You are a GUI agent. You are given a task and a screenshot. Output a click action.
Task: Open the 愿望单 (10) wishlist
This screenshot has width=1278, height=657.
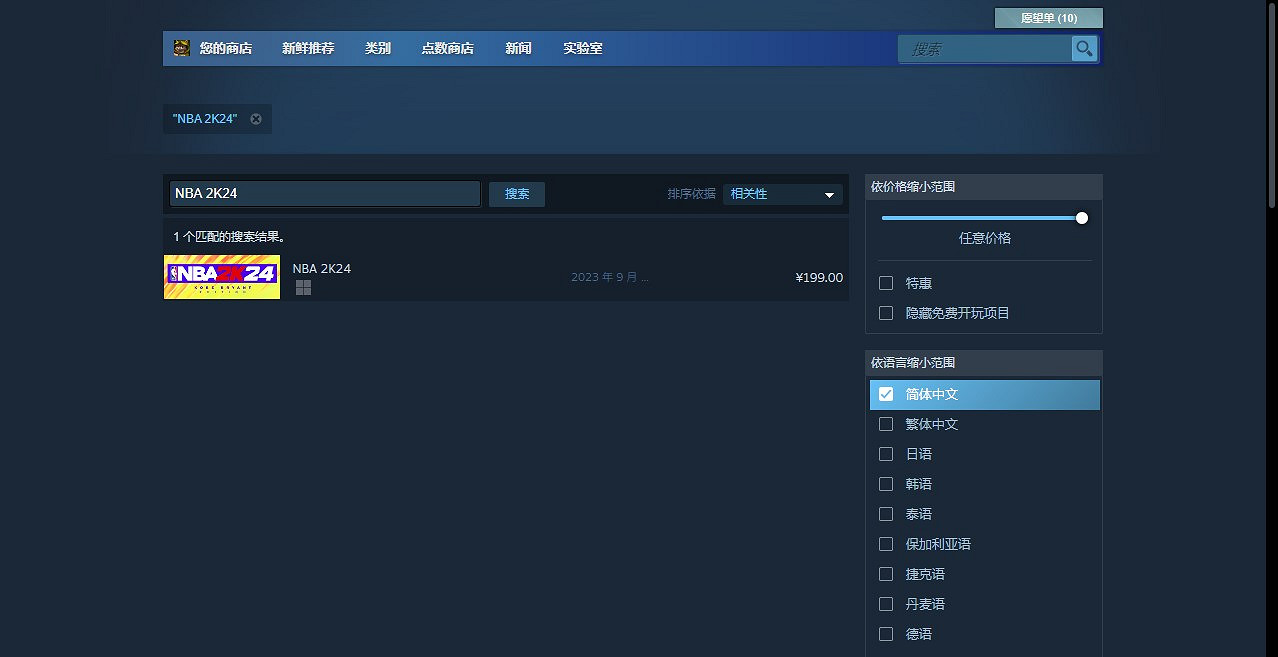(1047, 17)
